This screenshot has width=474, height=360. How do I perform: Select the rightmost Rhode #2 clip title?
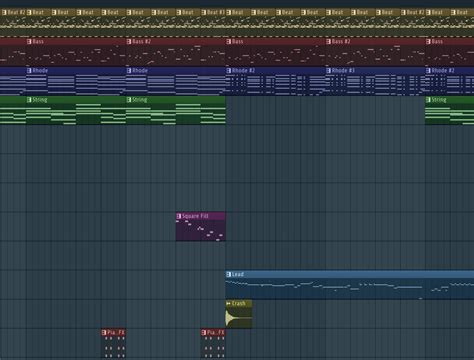(443, 71)
